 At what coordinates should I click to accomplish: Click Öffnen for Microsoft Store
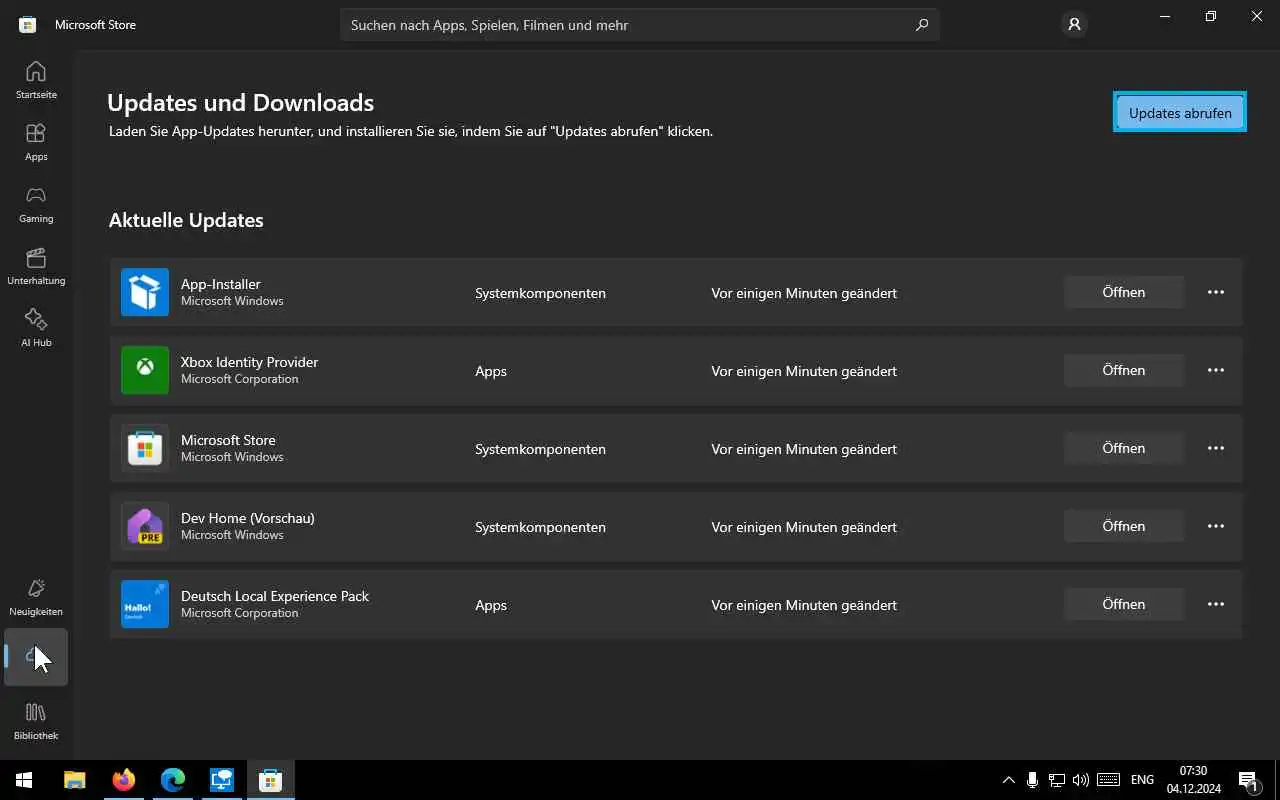[x=1124, y=448]
